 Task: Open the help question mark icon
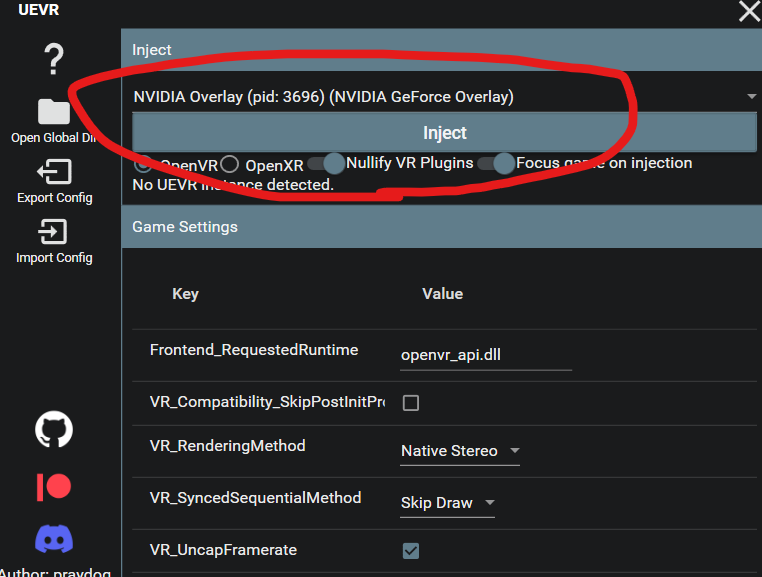click(54, 59)
